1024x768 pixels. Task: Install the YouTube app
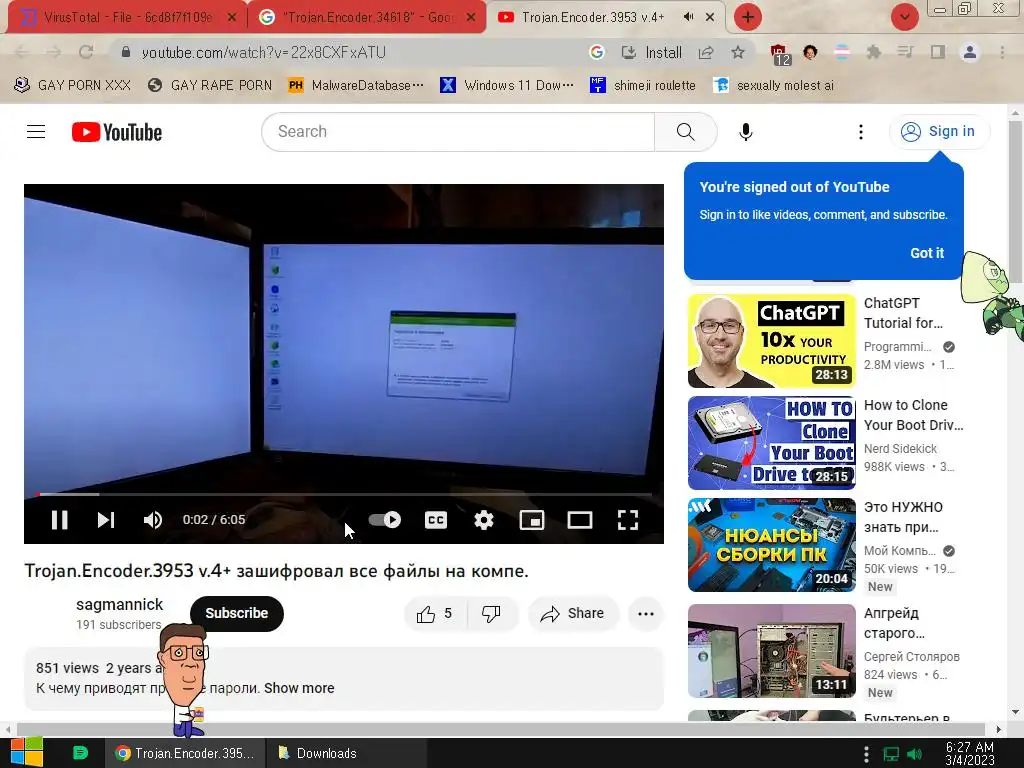651,52
